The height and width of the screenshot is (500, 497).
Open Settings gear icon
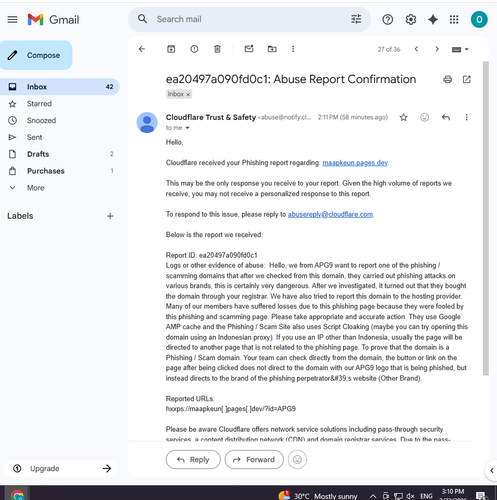(411, 20)
